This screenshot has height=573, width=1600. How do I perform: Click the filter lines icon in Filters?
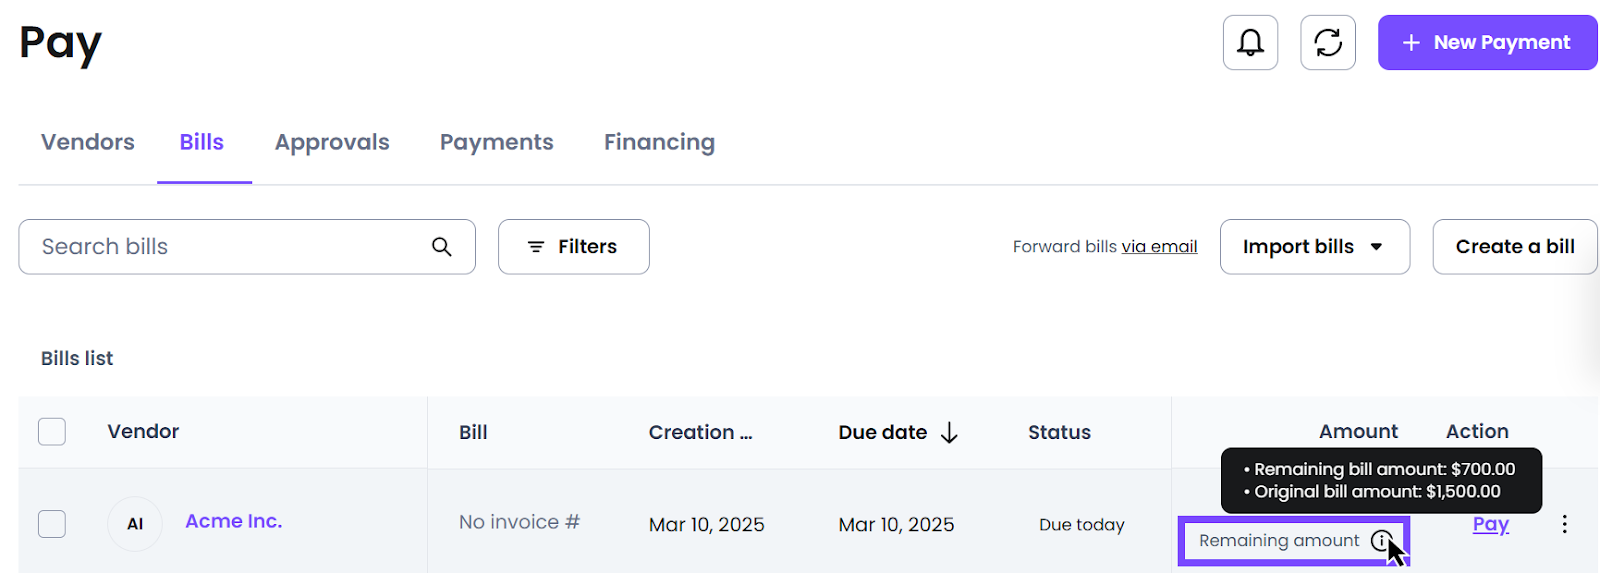click(536, 247)
